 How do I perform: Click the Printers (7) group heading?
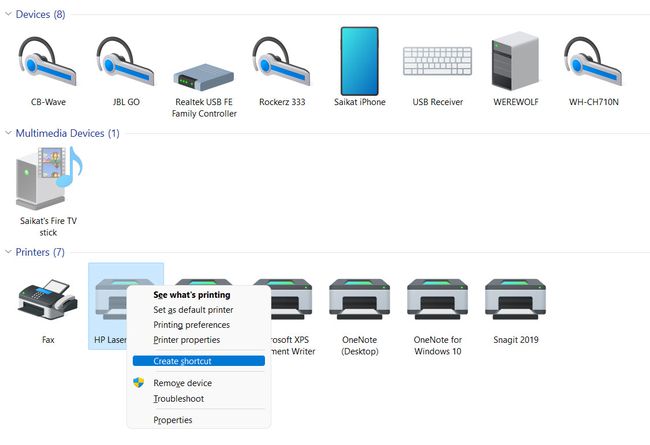pyautogui.click(x=40, y=252)
